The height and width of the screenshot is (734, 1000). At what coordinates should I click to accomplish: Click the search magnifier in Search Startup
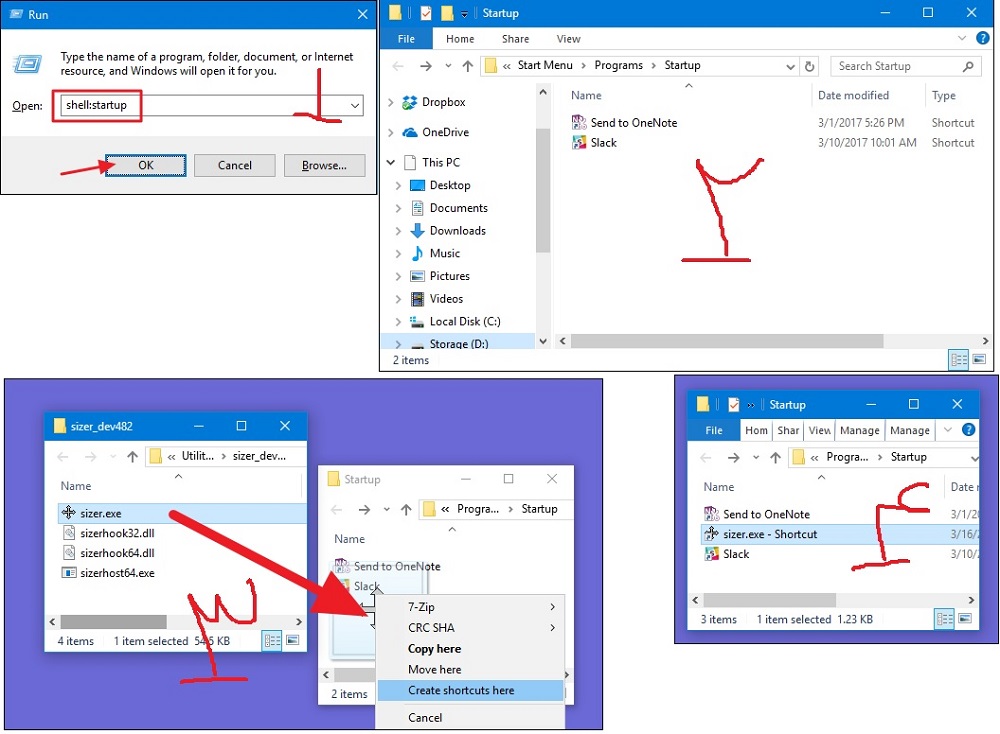pos(968,67)
